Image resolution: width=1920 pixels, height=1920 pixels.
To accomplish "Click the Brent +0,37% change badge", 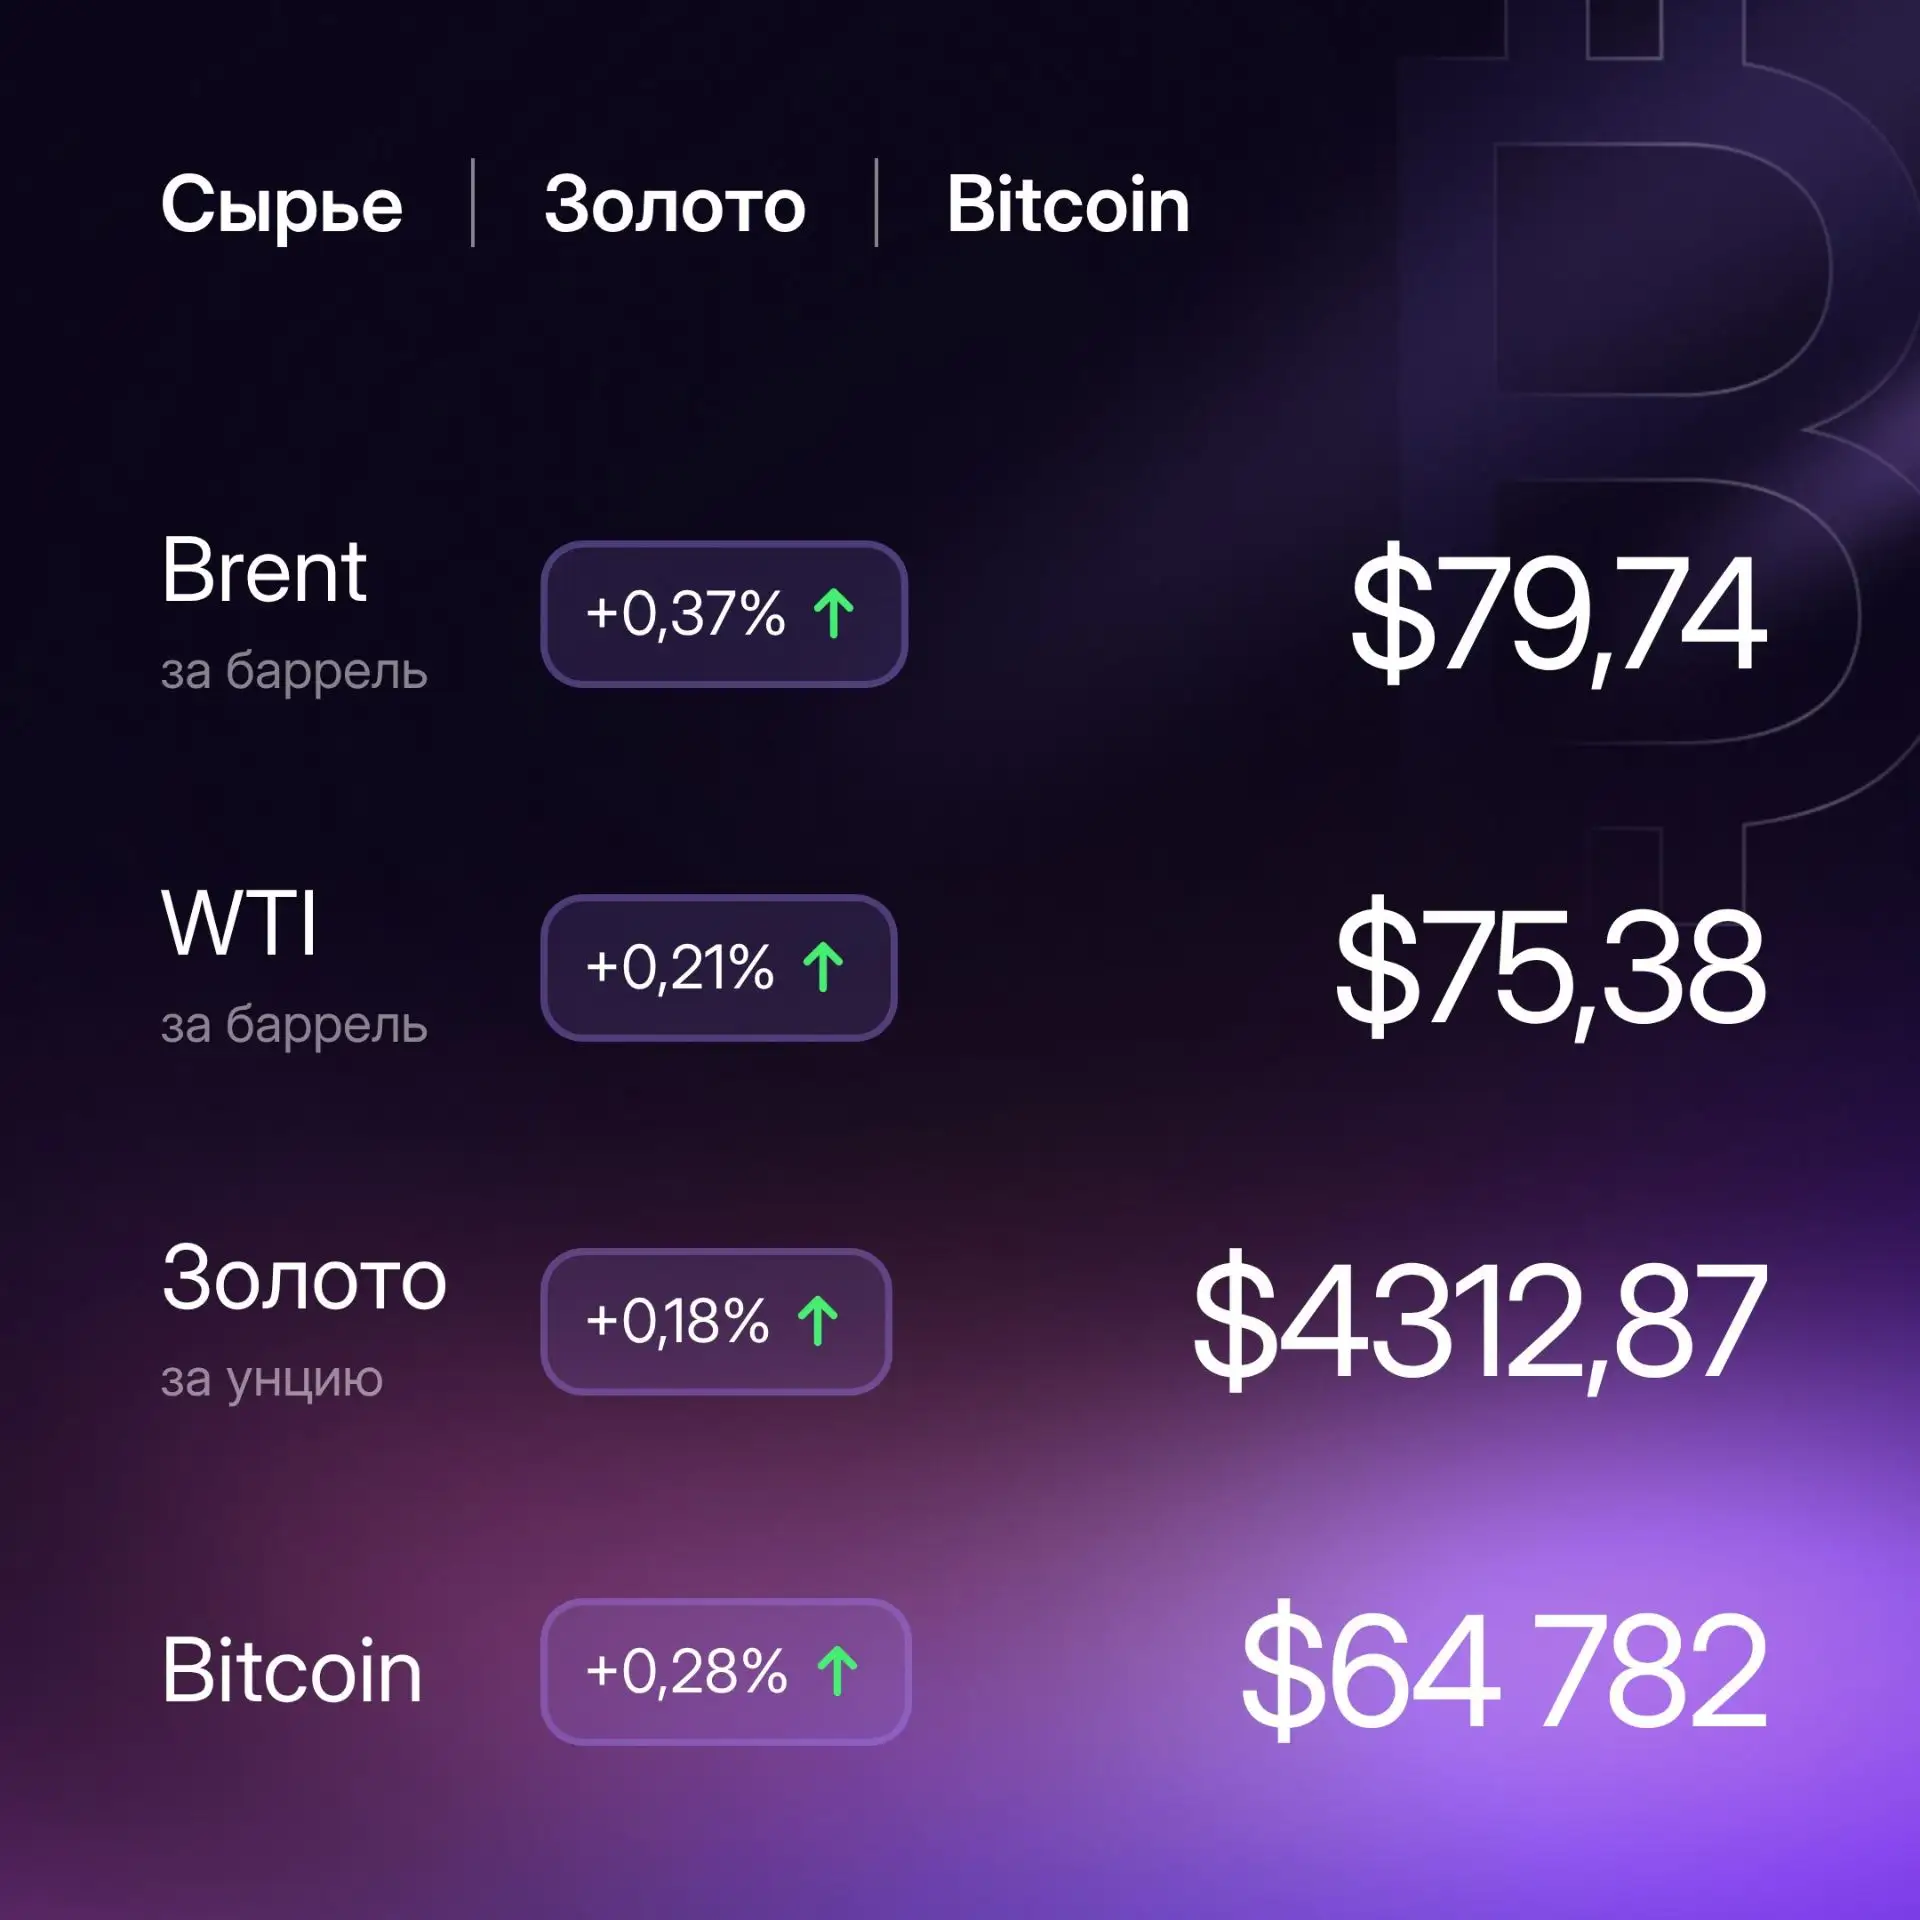I will [724, 614].
